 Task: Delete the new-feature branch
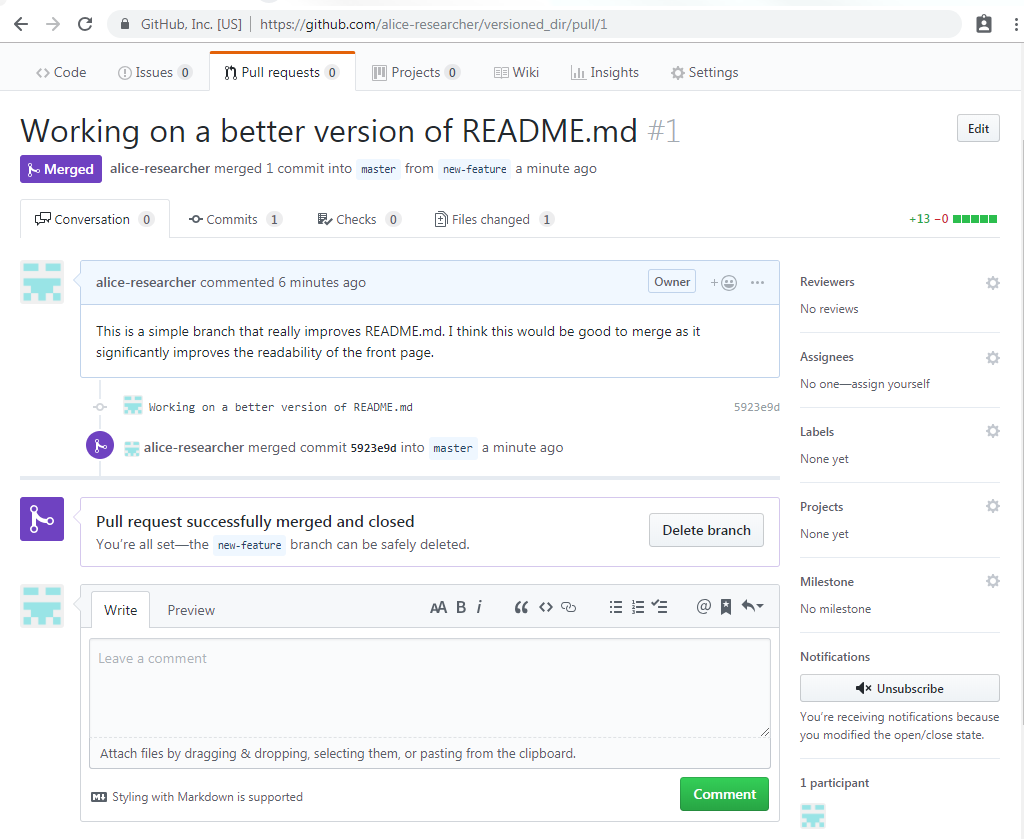pos(706,530)
